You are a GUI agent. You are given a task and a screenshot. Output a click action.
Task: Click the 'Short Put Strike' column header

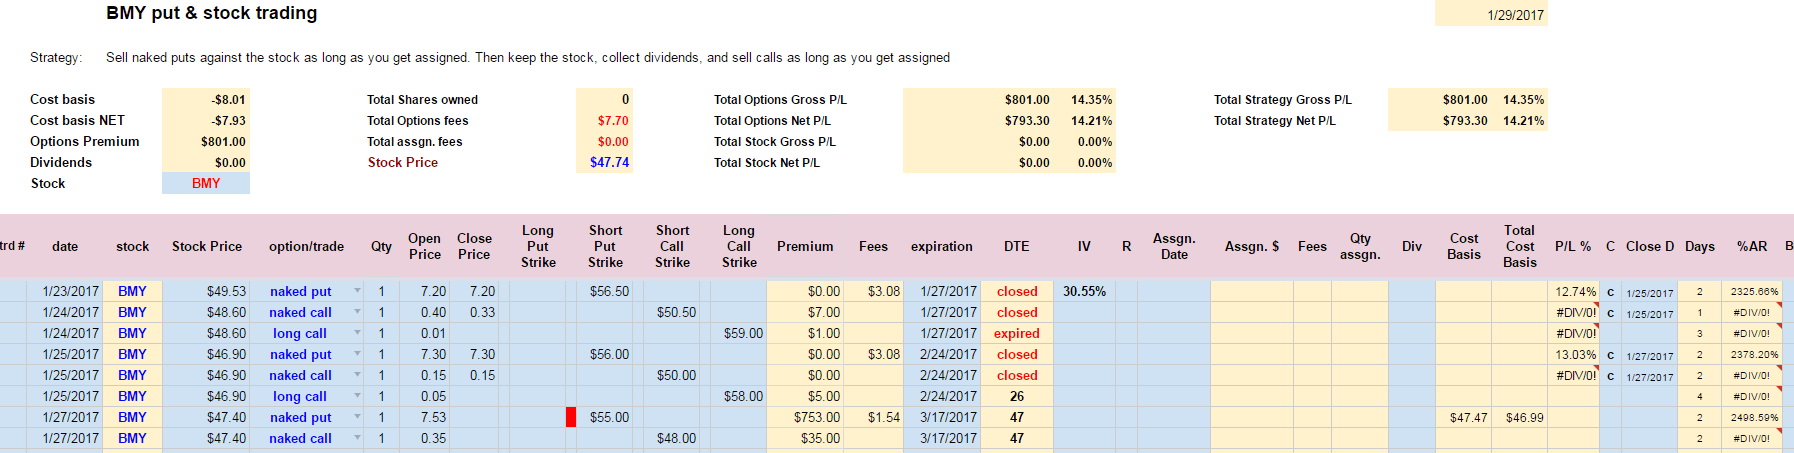605,246
